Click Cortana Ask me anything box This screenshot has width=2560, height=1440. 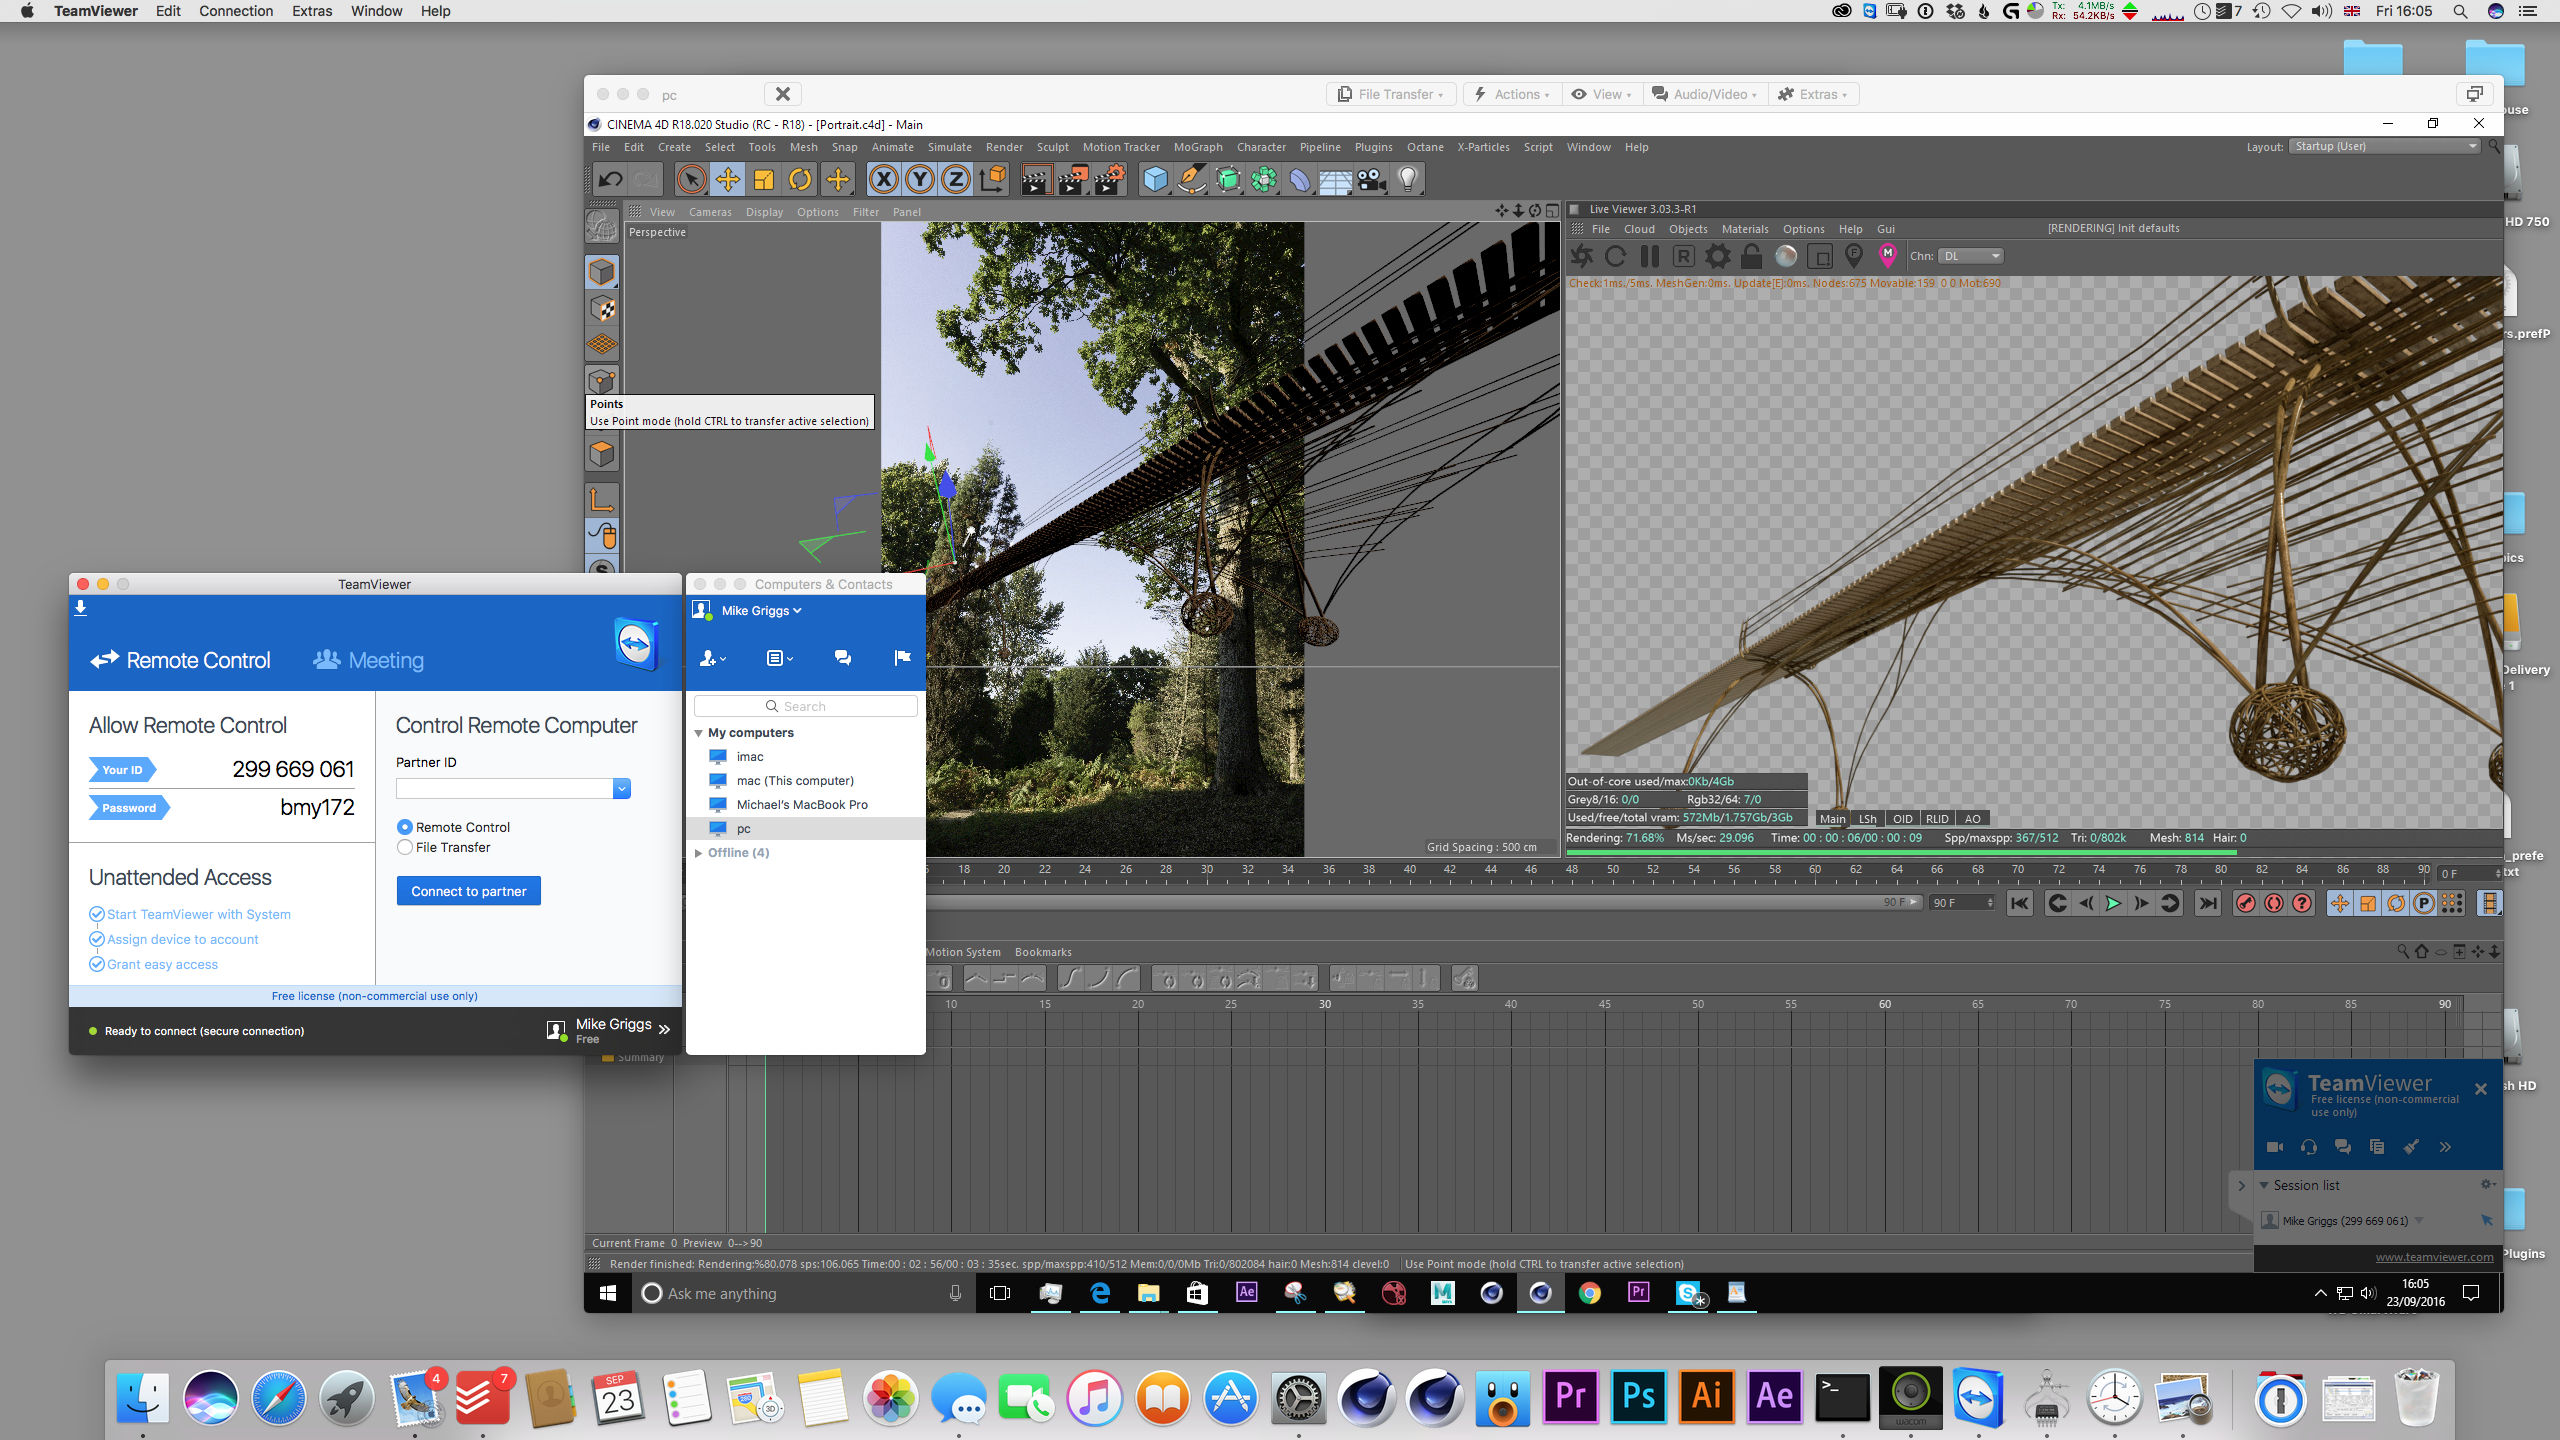805,1293
